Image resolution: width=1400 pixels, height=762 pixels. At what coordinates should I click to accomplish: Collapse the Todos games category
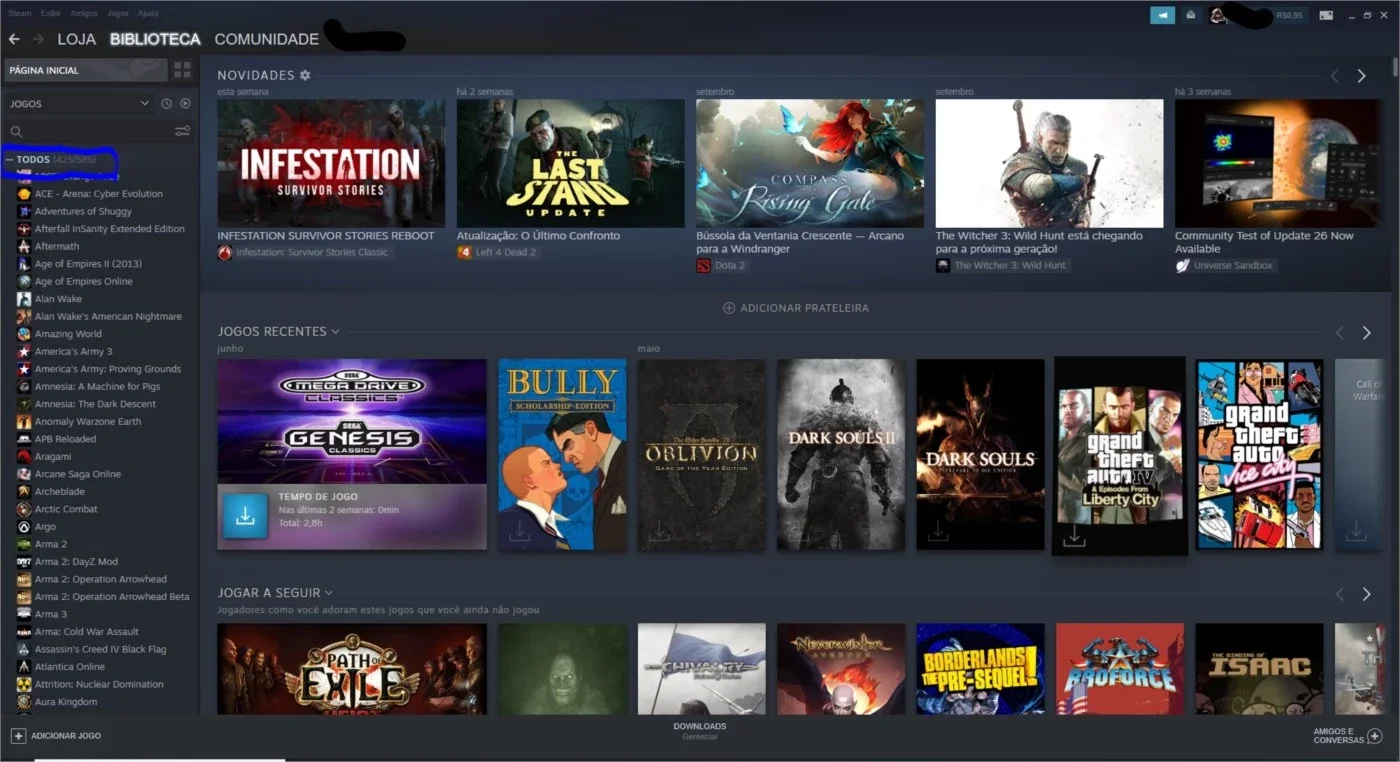(10, 160)
